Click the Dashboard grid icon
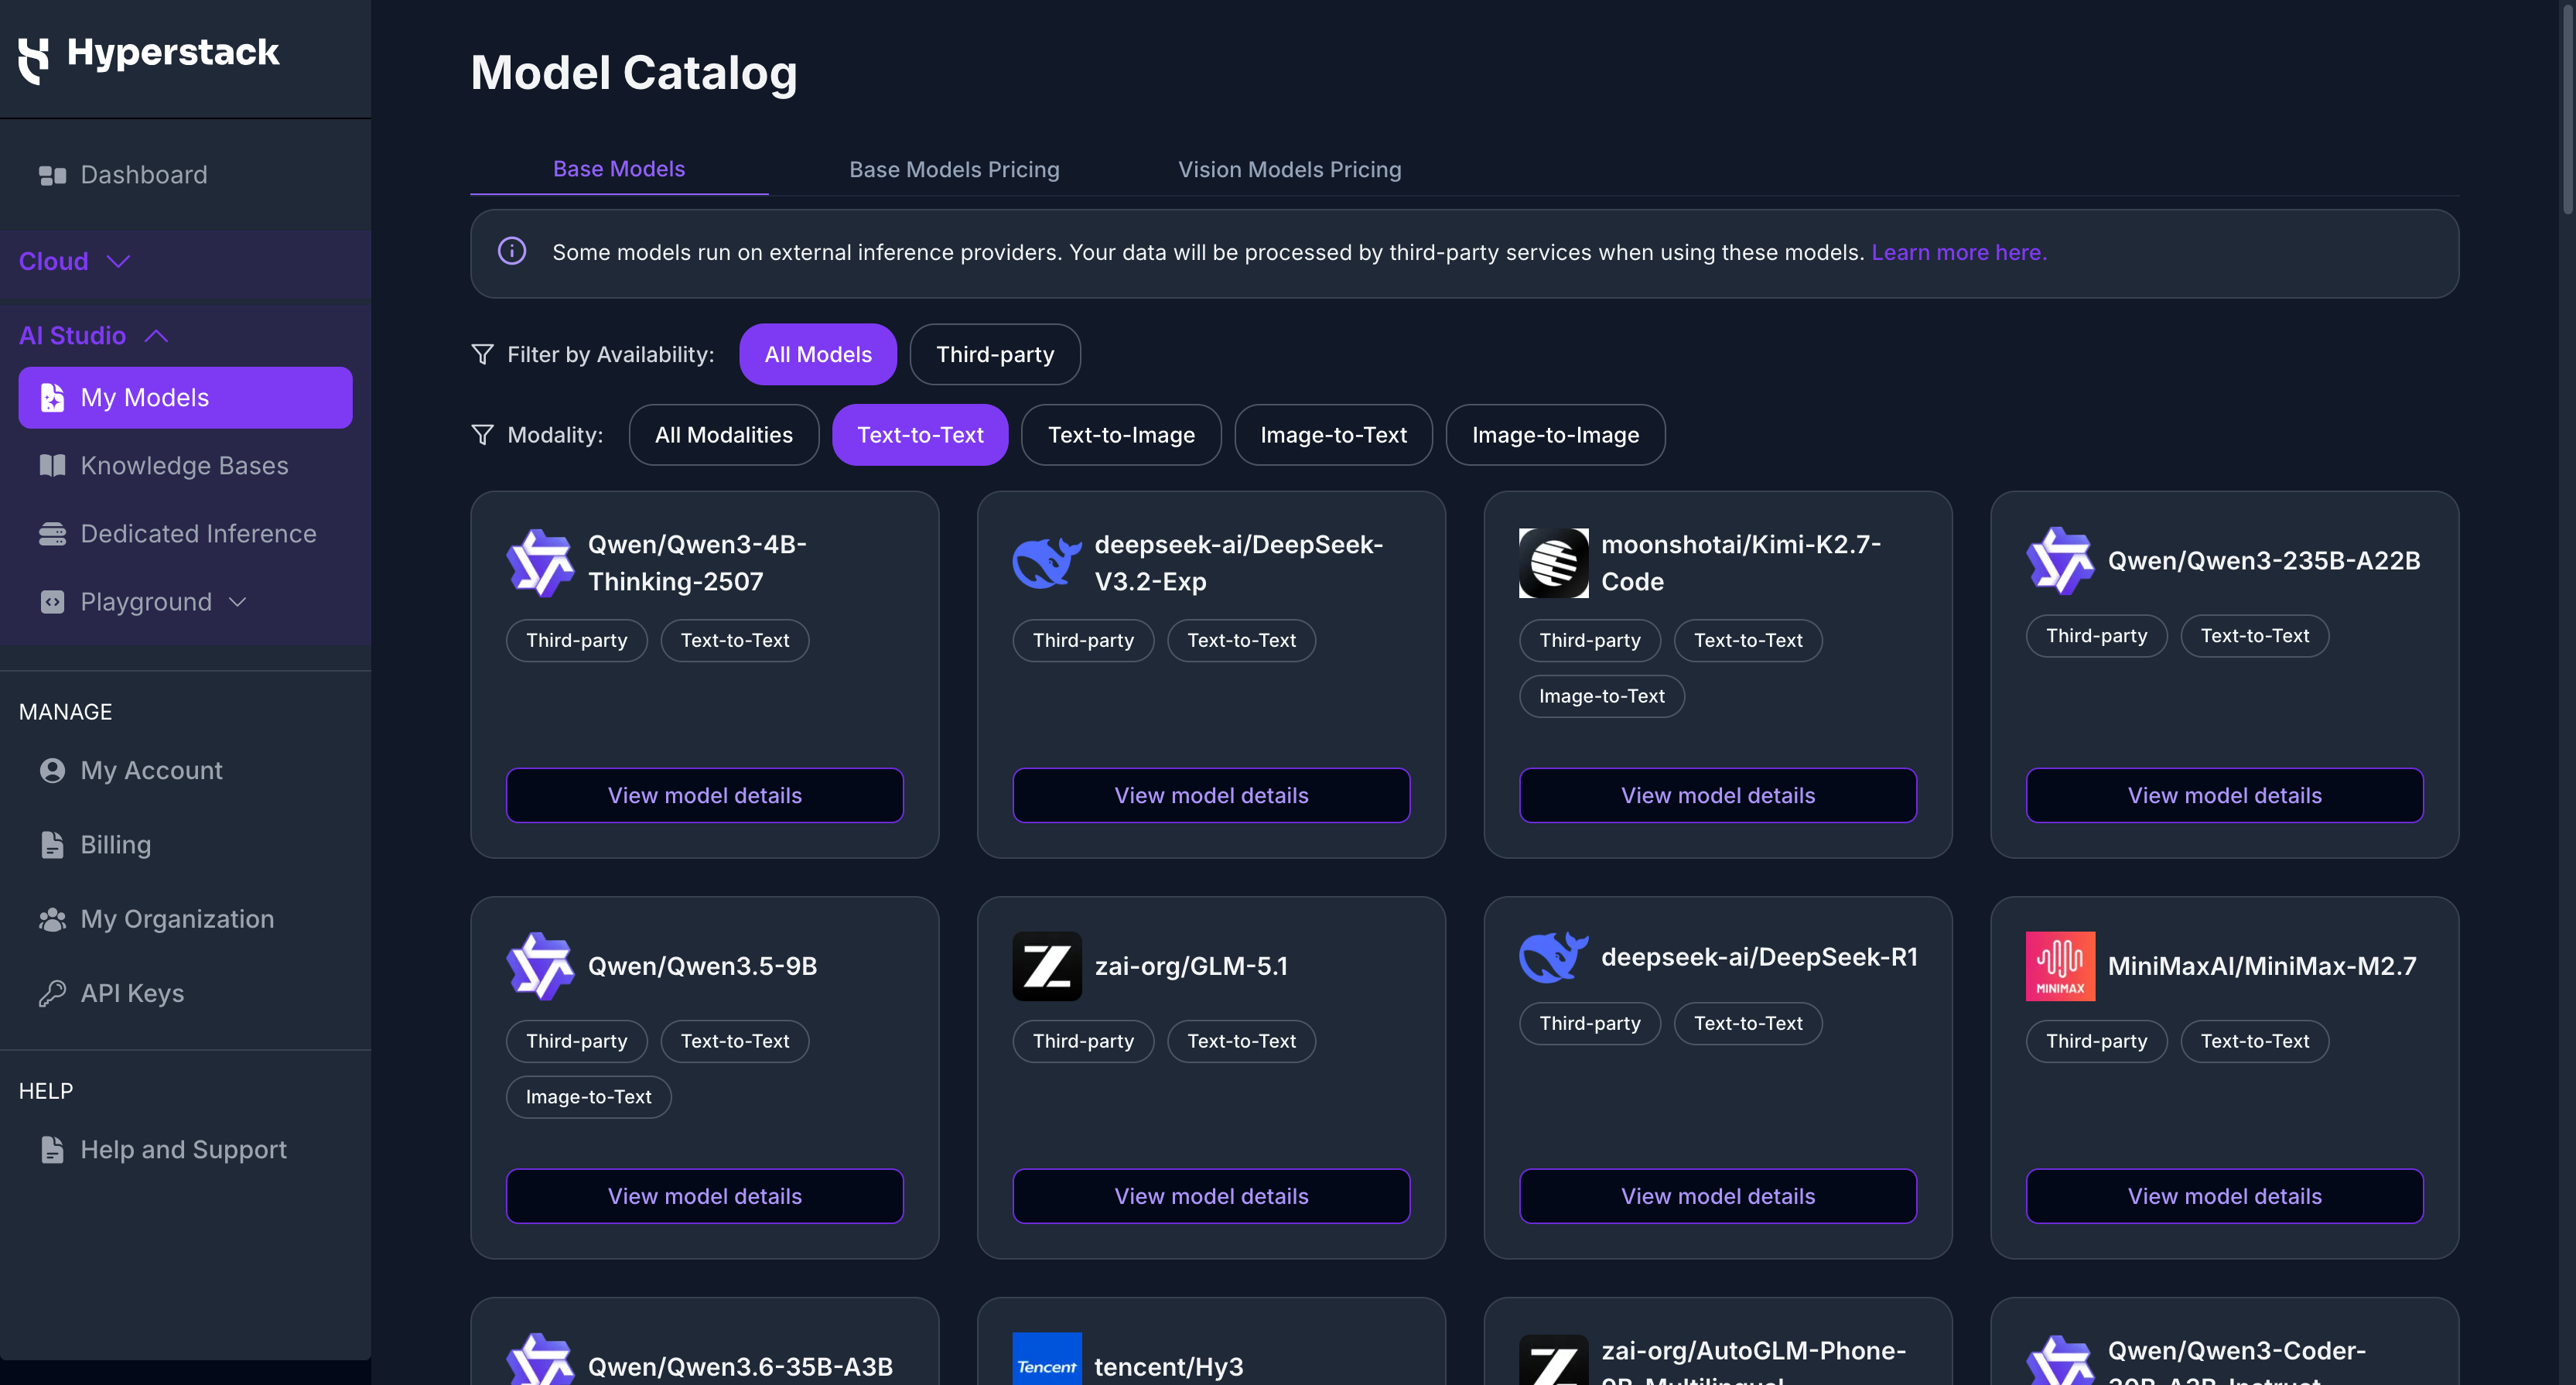The width and height of the screenshot is (2576, 1385). coord(52,175)
